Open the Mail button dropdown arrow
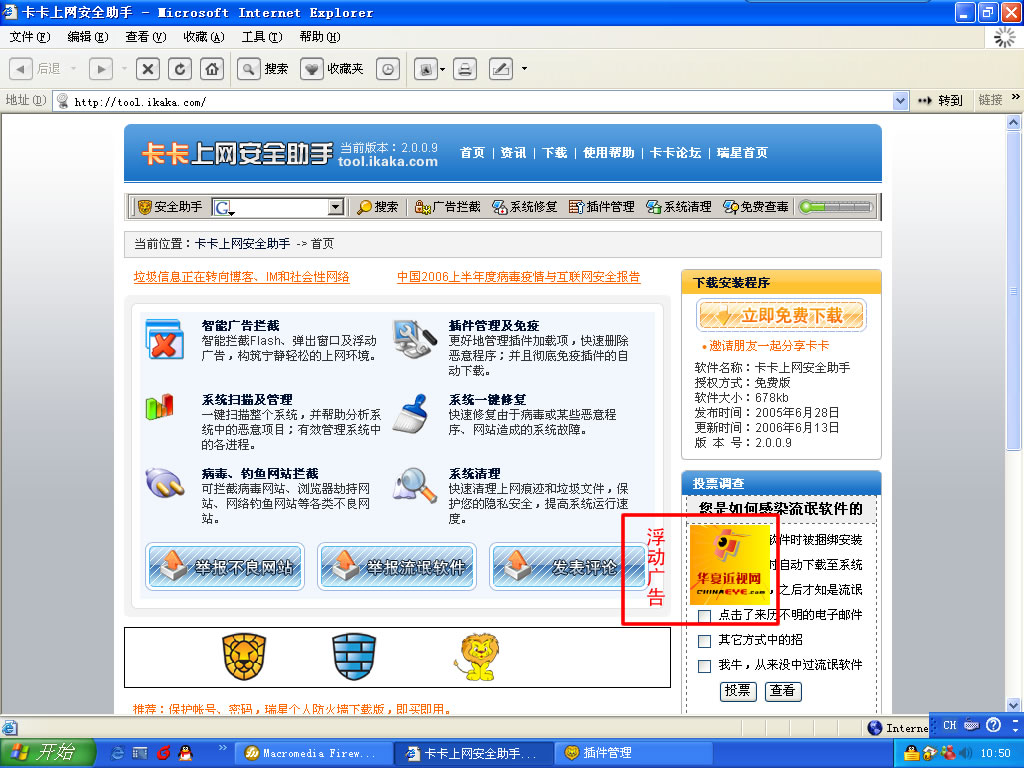 coord(443,69)
